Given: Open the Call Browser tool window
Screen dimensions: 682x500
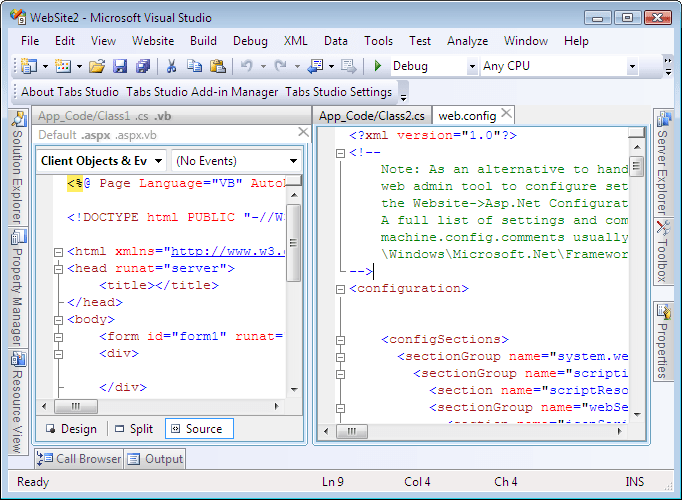Looking at the screenshot, I should 79,459.
